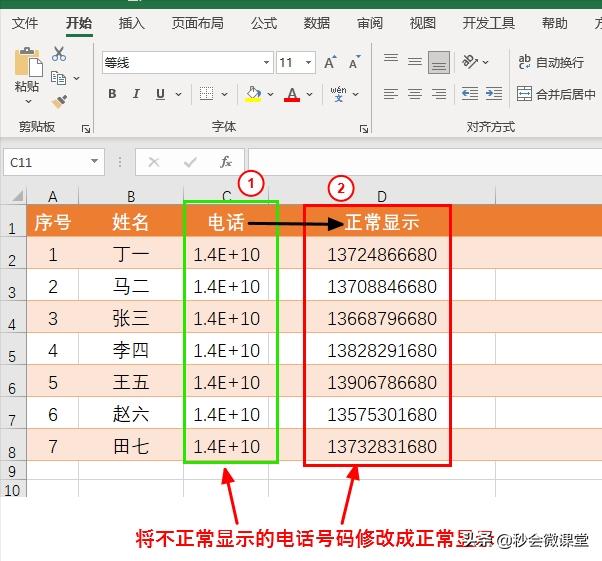Expand font color dropdown arrow

coord(309,94)
